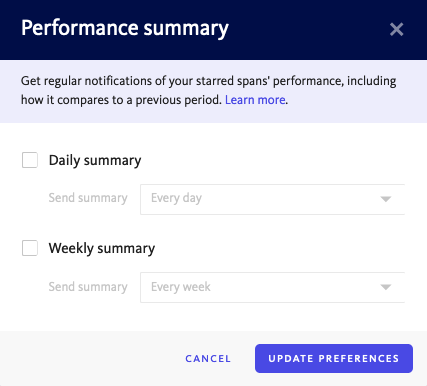Click the arrow icon in Every week dropdown

(x=386, y=287)
